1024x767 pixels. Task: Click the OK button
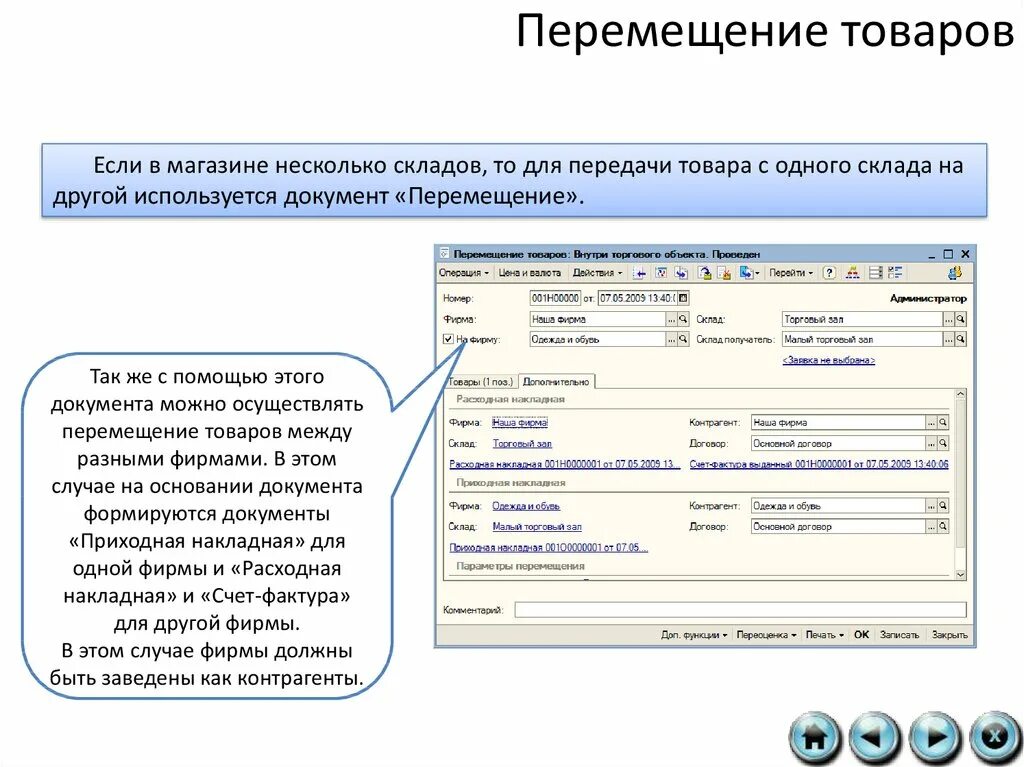coord(861,635)
